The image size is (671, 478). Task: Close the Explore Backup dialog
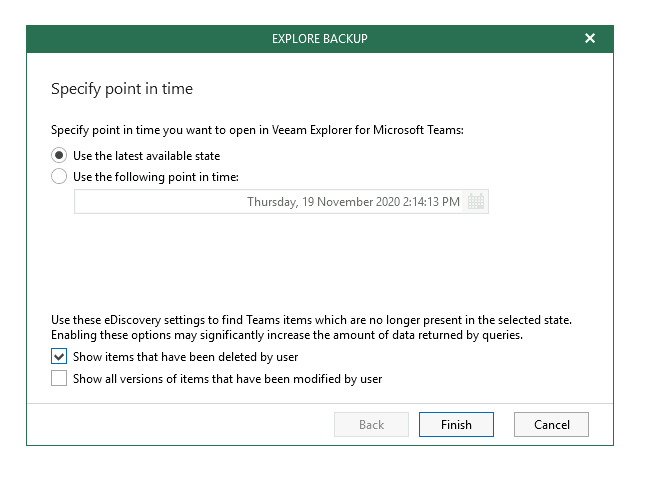[590, 39]
